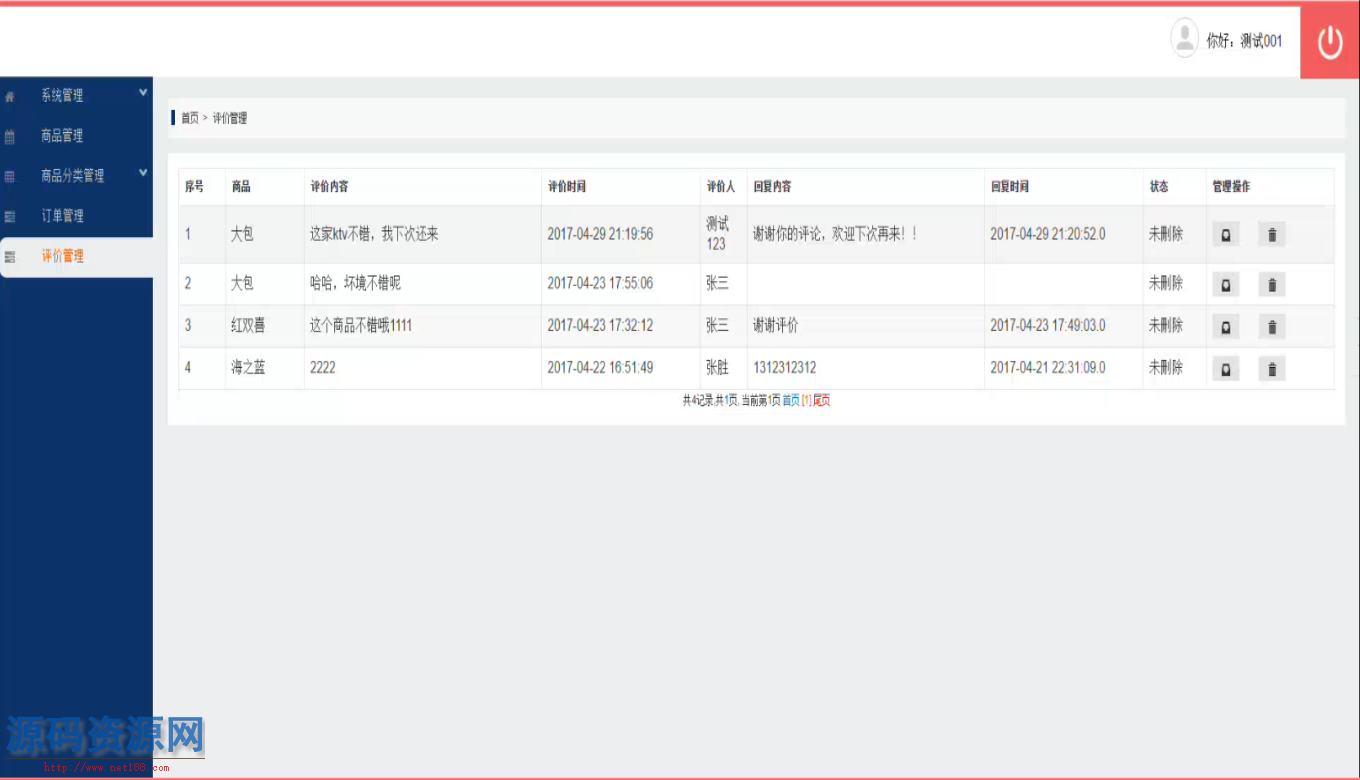This screenshot has width=1360, height=780.
Task: Click page number [1] in pagination
Action: tap(806, 400)
